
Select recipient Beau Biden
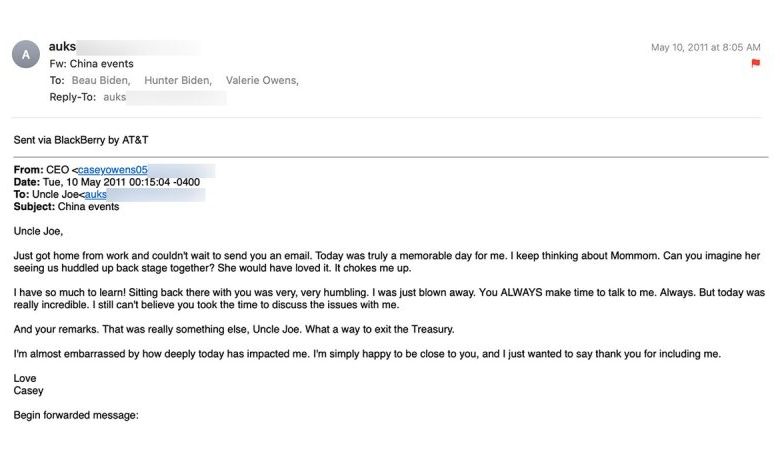[101, 80]
